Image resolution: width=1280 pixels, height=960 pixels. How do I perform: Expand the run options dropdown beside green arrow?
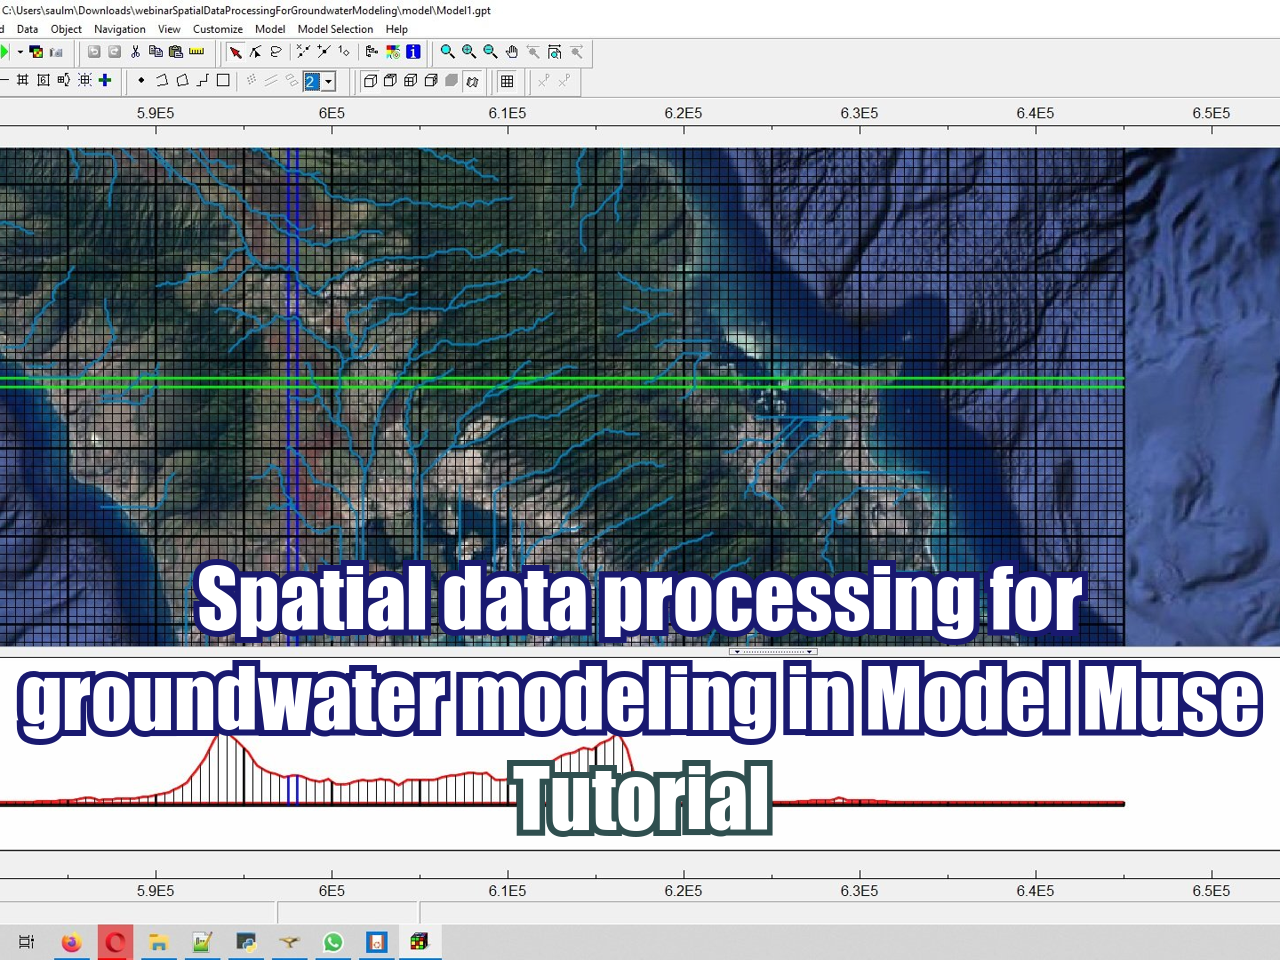point(18,51)
